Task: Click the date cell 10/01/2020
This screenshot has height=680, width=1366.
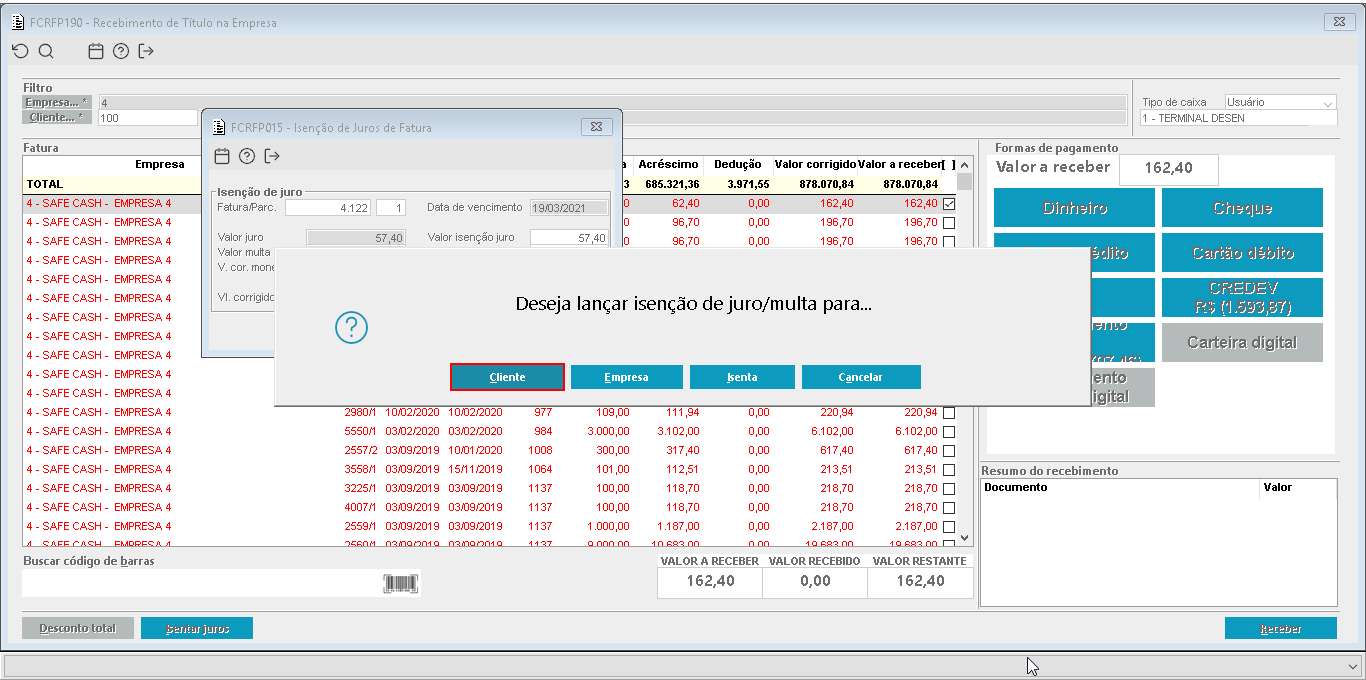Action: 475,450
